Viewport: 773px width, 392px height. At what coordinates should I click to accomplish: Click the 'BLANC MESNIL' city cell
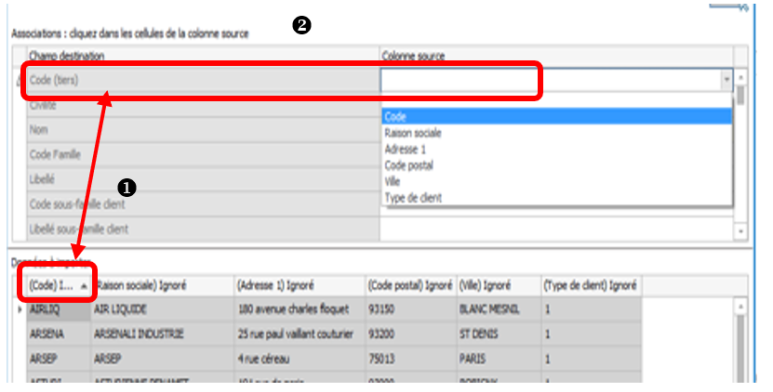coord(499,310)
